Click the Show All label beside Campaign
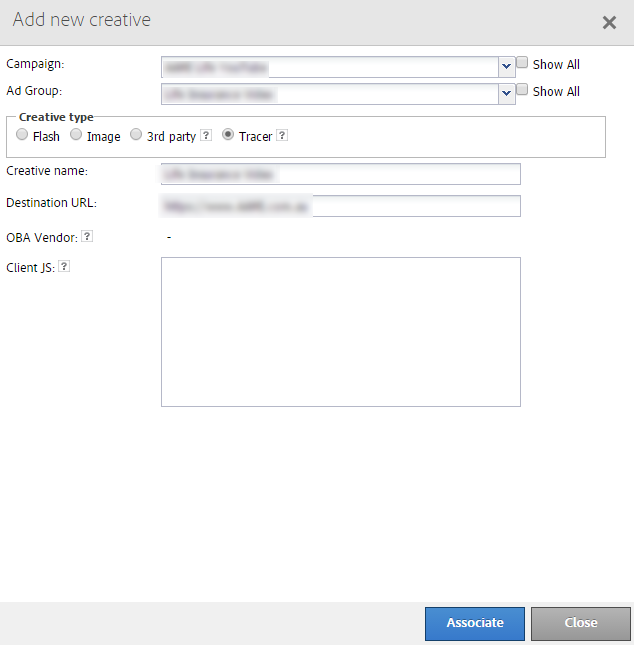The height and width of the screenshot is (645, 634). click(x=556, y=65)
